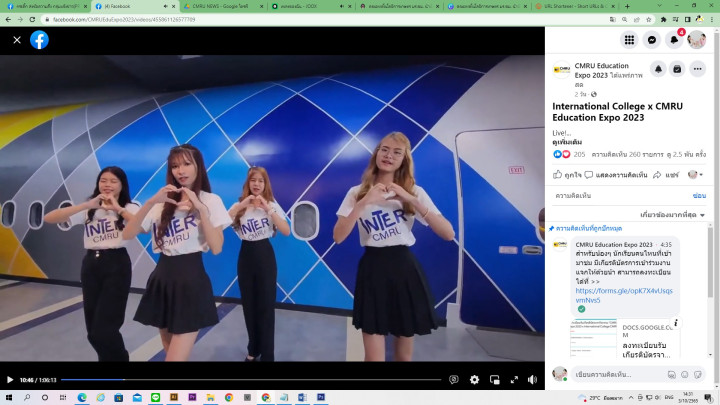Jump to timestamp 4:35 in pinned comment
720x405 pixels.
pos(666,245)
